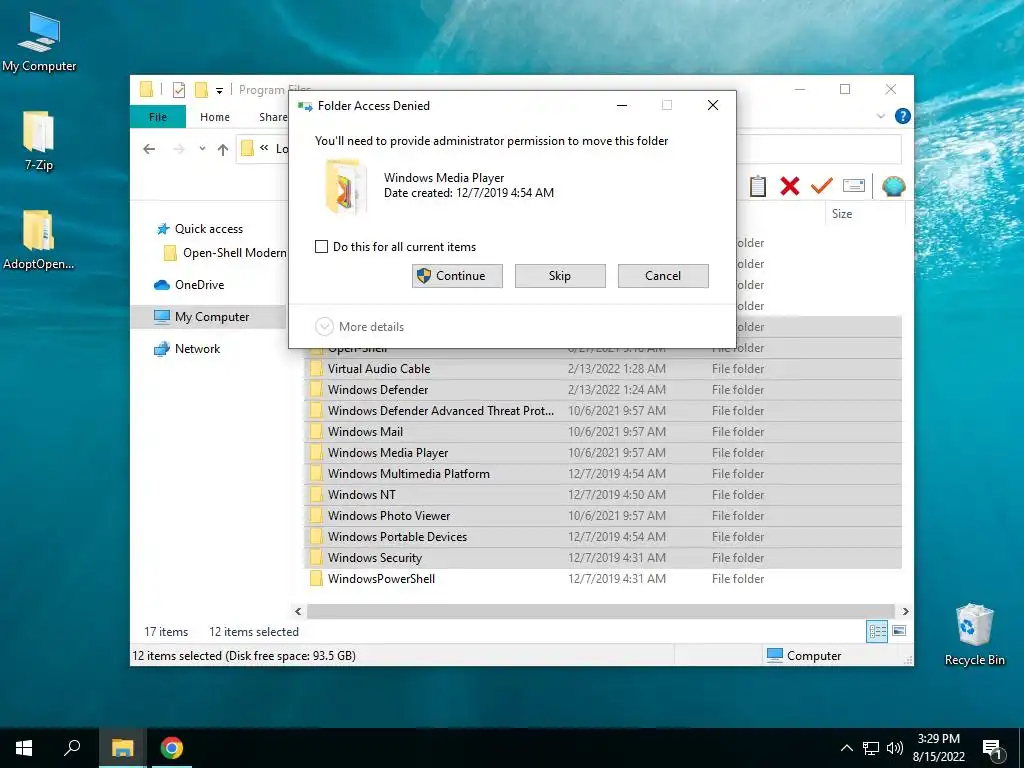The image size is (1024, 768).
Task: Click Continue in Folder Access Denied dialog
Action: pos(457,276)
